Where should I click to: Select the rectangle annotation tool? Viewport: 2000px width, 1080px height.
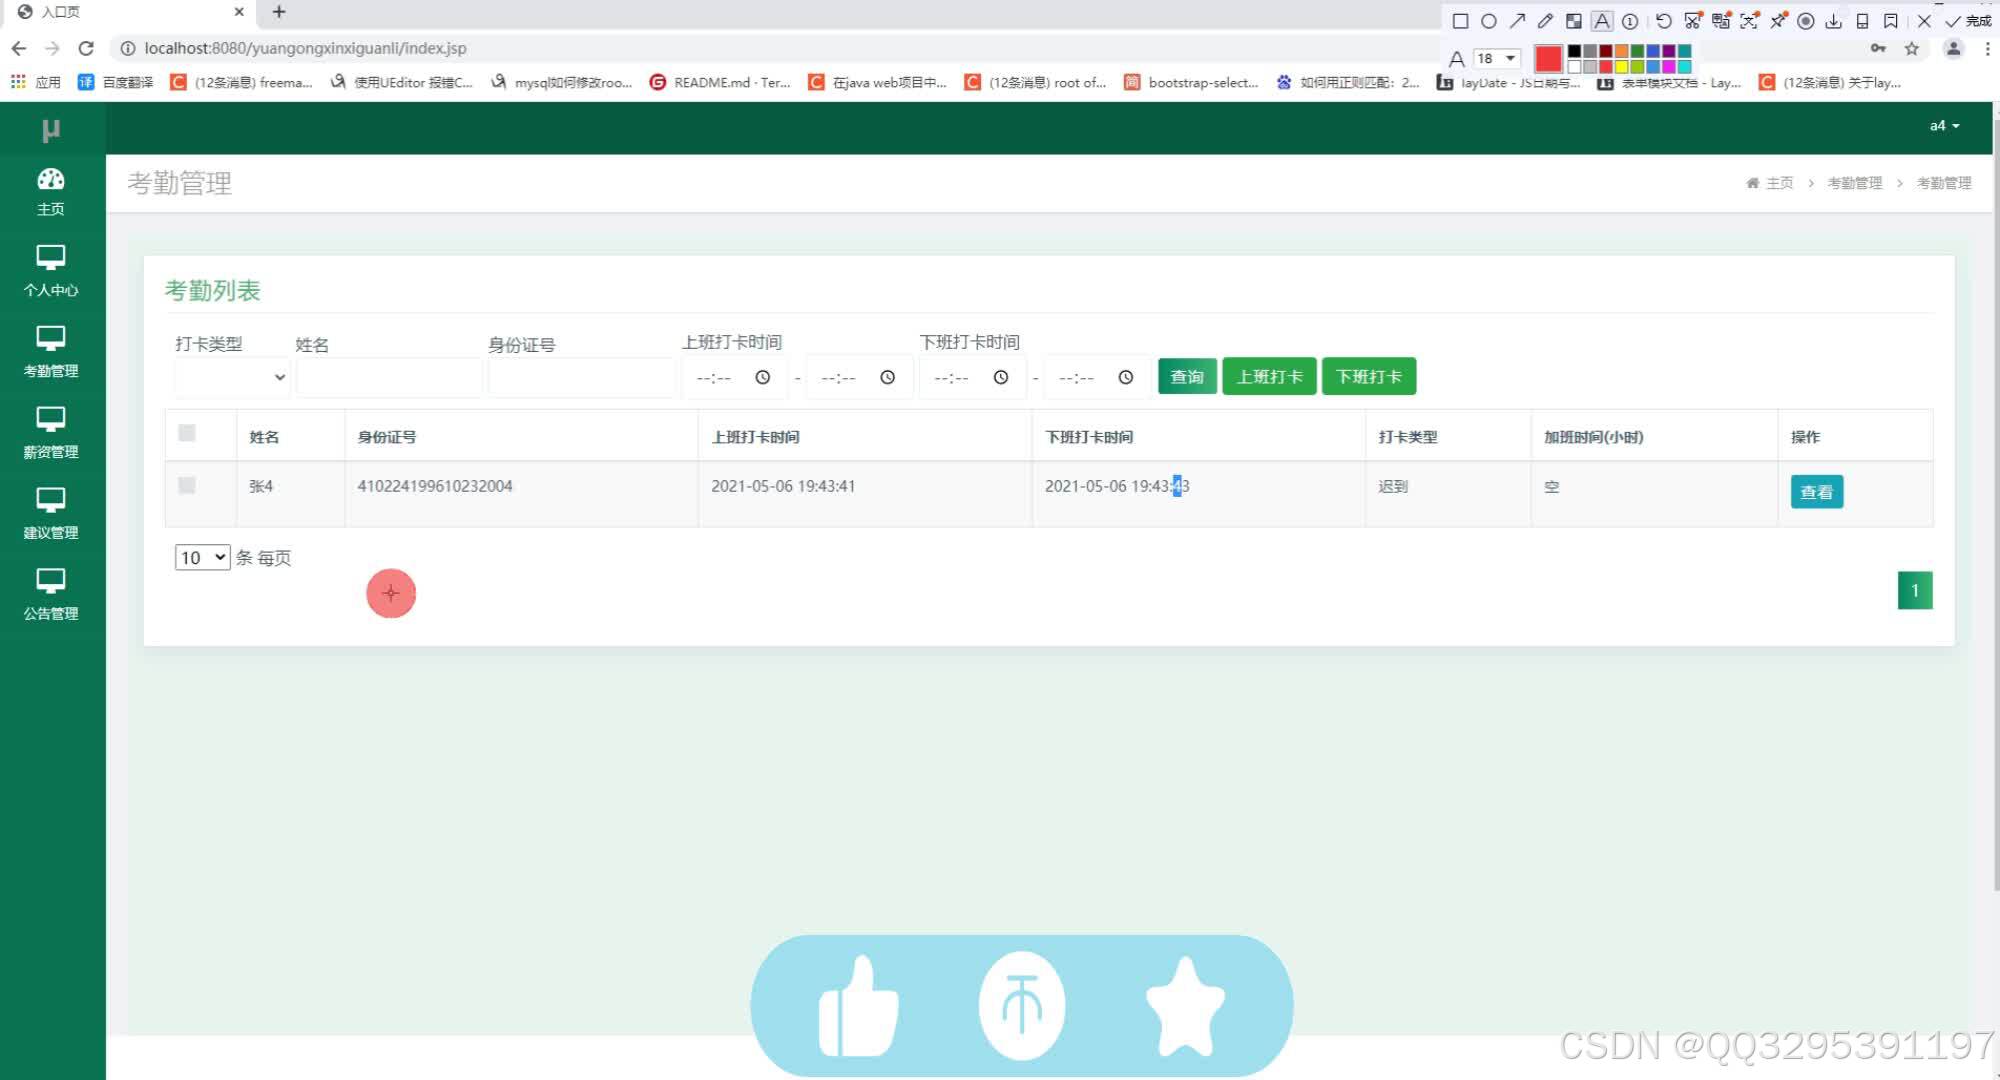coord(1460,21)
